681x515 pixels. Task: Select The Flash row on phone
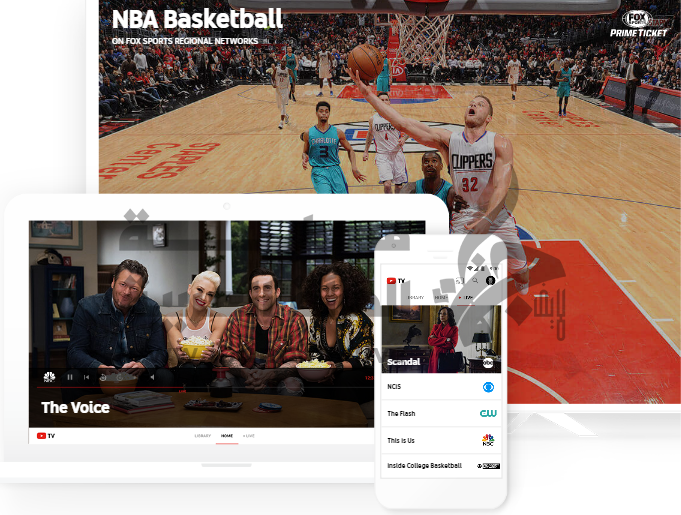[441, 413]
